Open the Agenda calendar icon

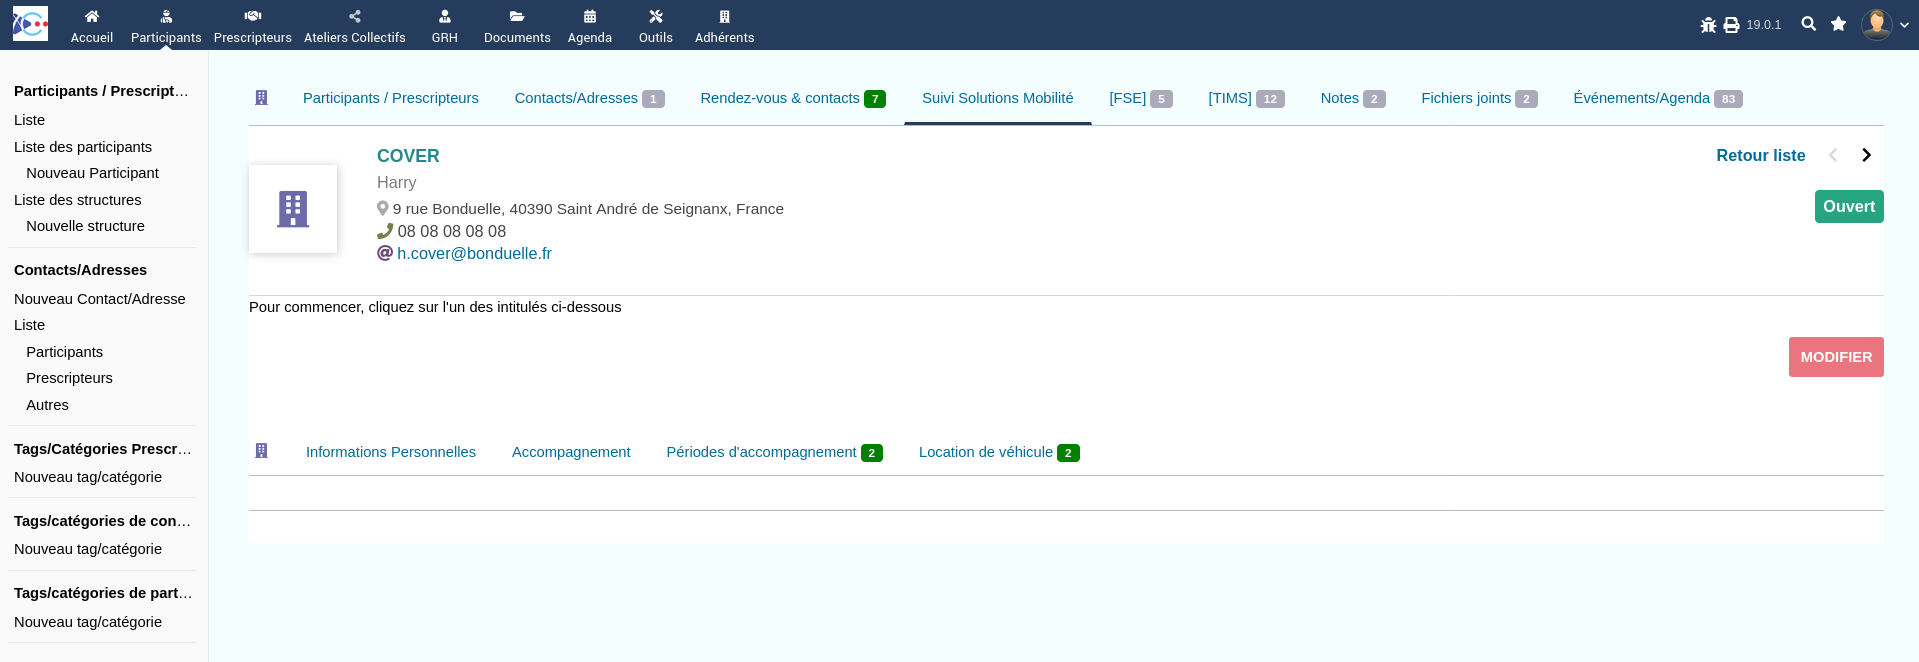pos(590,16)
